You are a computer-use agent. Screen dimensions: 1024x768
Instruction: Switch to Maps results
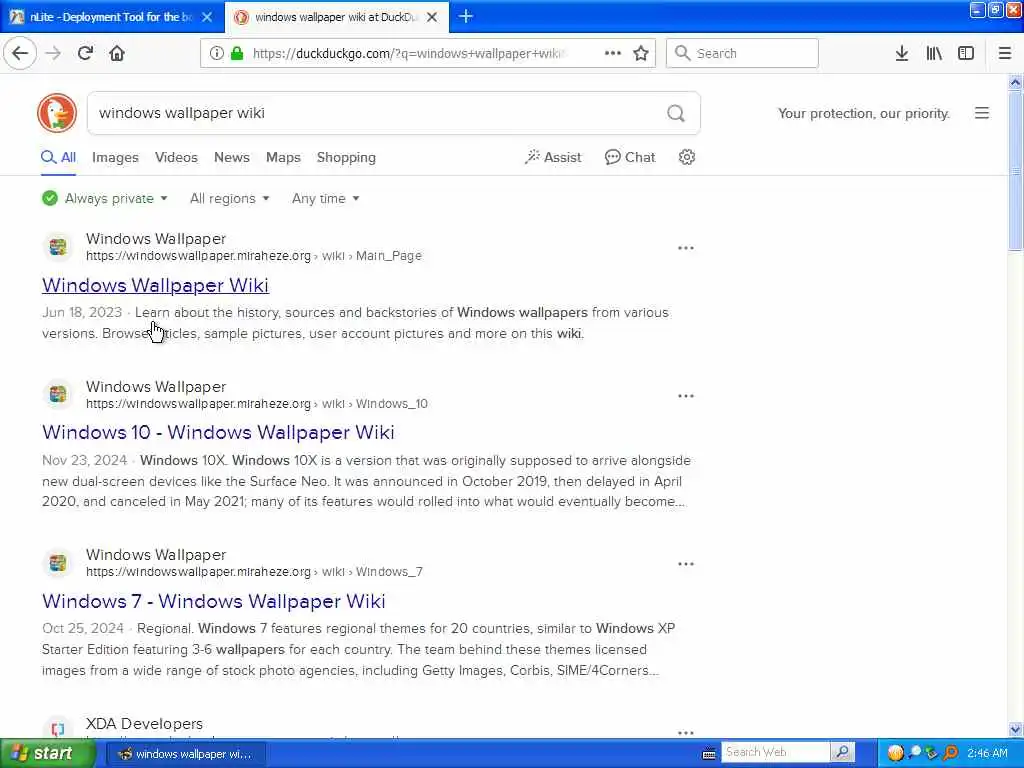[283, 157]
